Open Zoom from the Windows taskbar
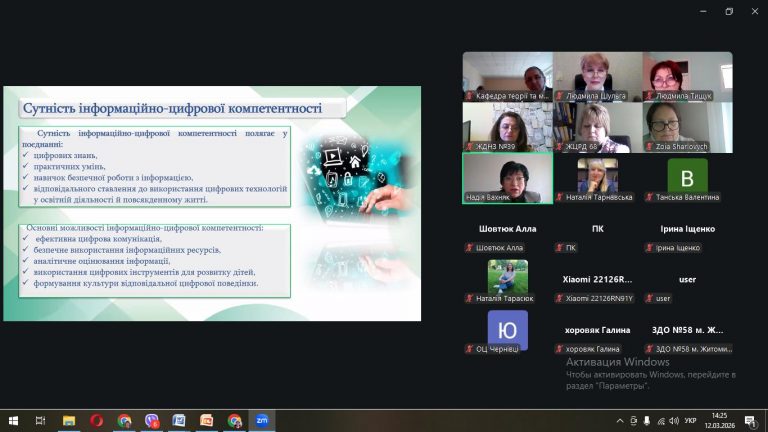Viewport: 768px width, 432px height. click(x=261, y=421)
